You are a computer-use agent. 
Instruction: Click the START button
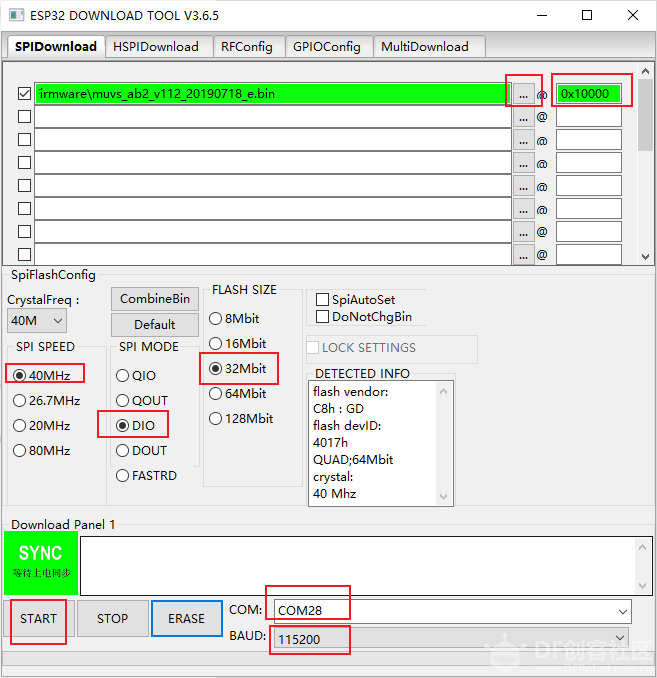pyautogui.click(x=38, y=619)
